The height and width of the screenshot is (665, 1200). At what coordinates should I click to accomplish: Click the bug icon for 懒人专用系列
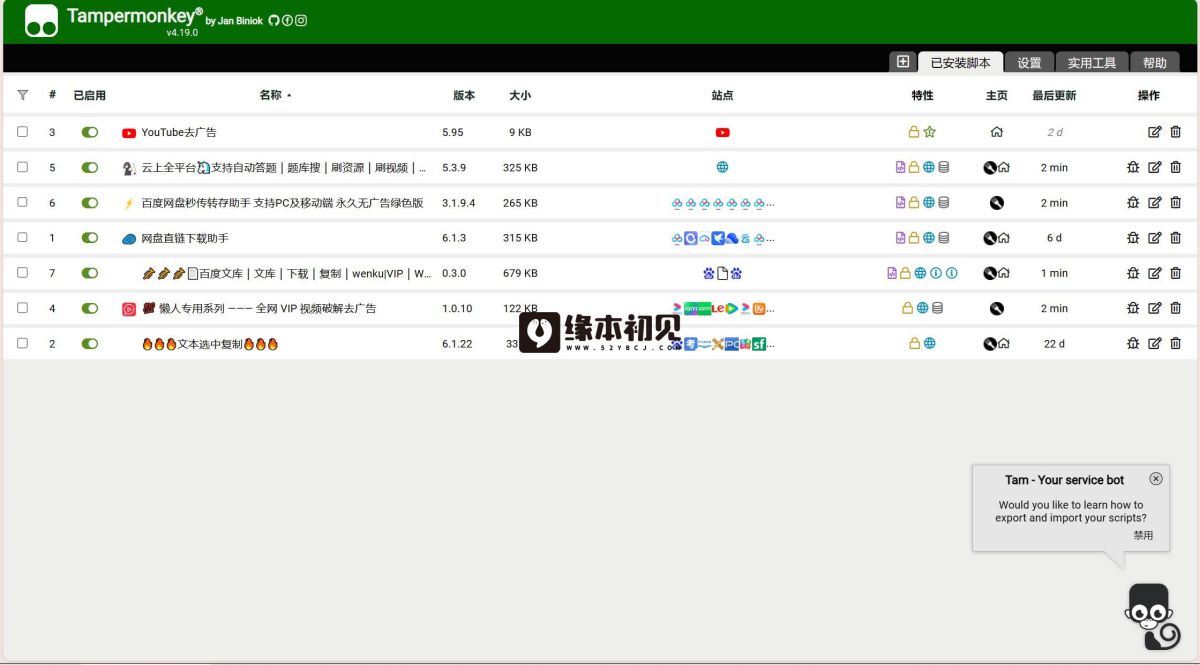(1133, 308)
